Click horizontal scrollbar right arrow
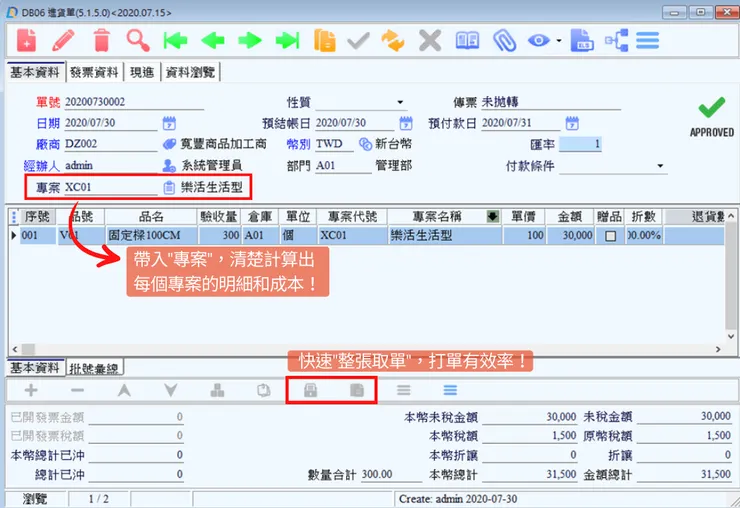Image resolution: width=740 pixels, height=508 pixels. pos(718,349)
